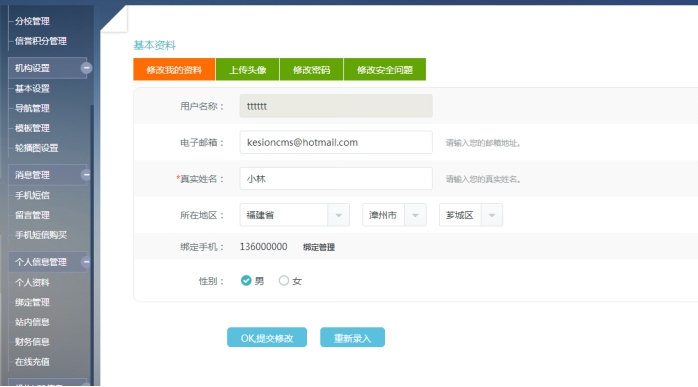Open 站内信息 in the sidebar

coord(32,322)
